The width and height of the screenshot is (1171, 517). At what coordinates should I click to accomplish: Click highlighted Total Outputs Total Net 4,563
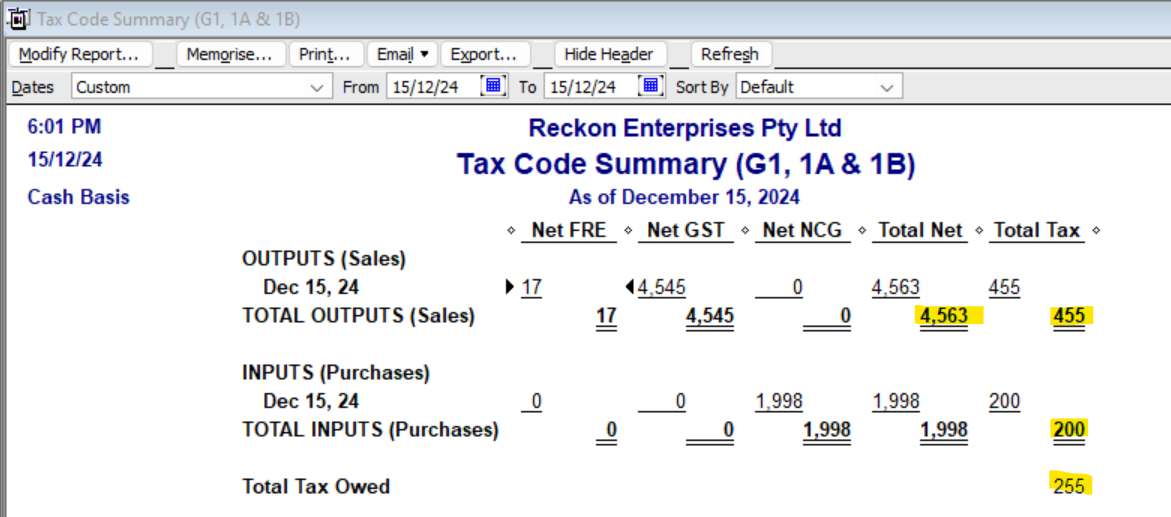click(944, 316)
